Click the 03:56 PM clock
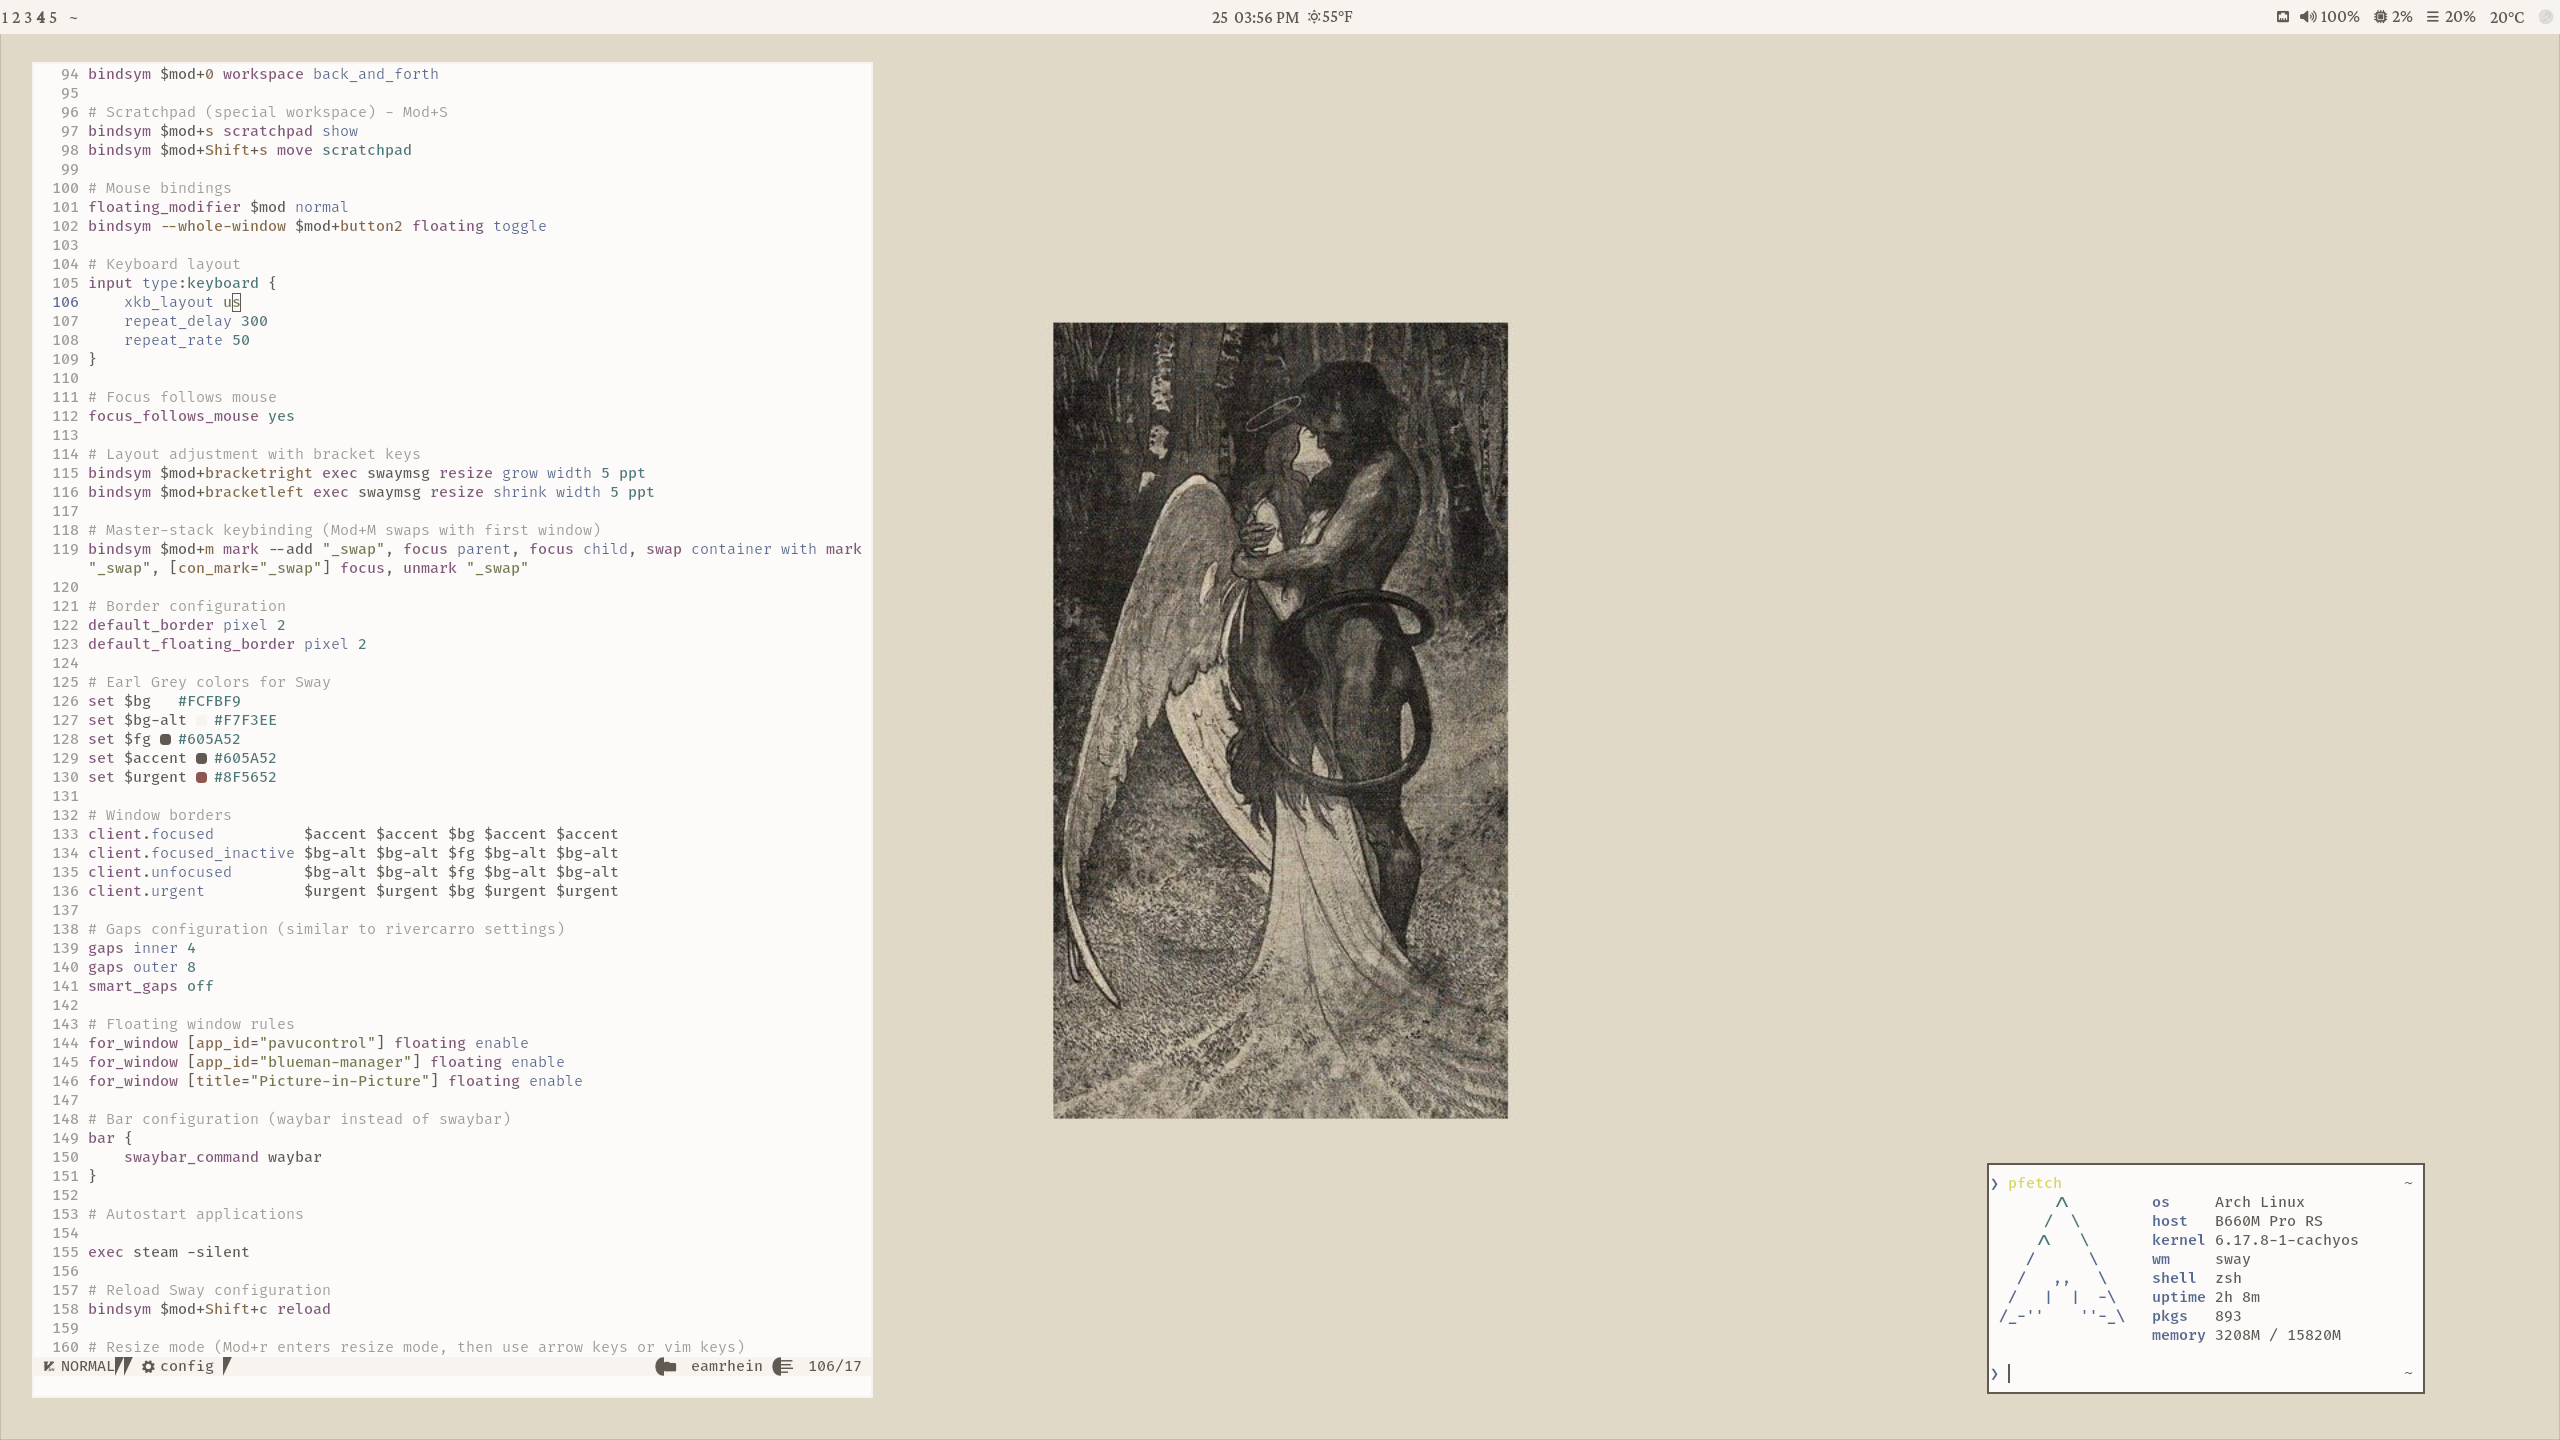The image size is (2560, 1440). click(1266, 17)
